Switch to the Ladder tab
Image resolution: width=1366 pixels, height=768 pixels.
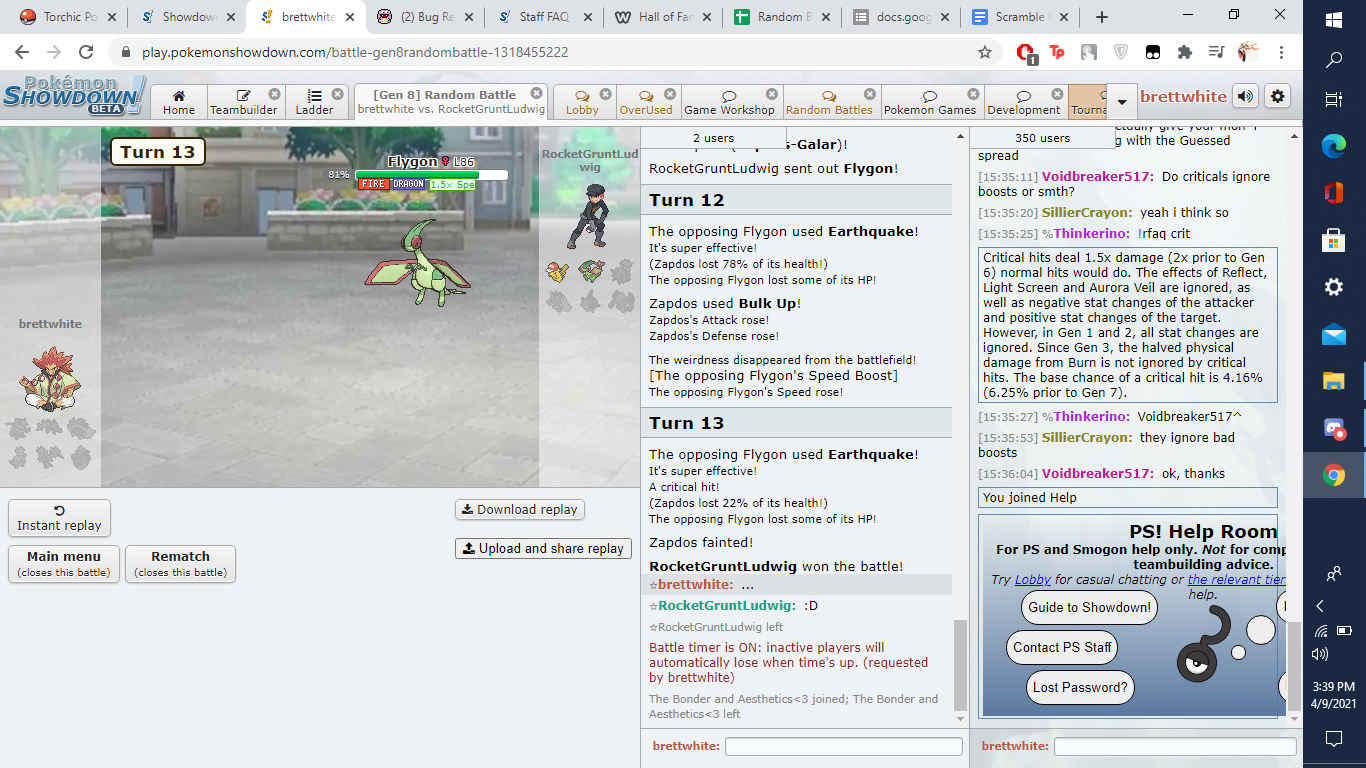click(x=315, y=102)
